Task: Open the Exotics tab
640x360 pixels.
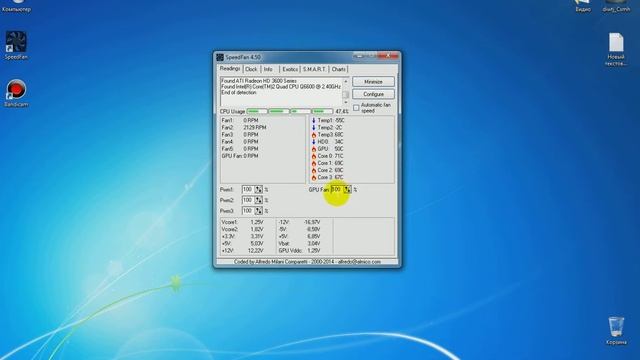Action: [x=290, y=69]
